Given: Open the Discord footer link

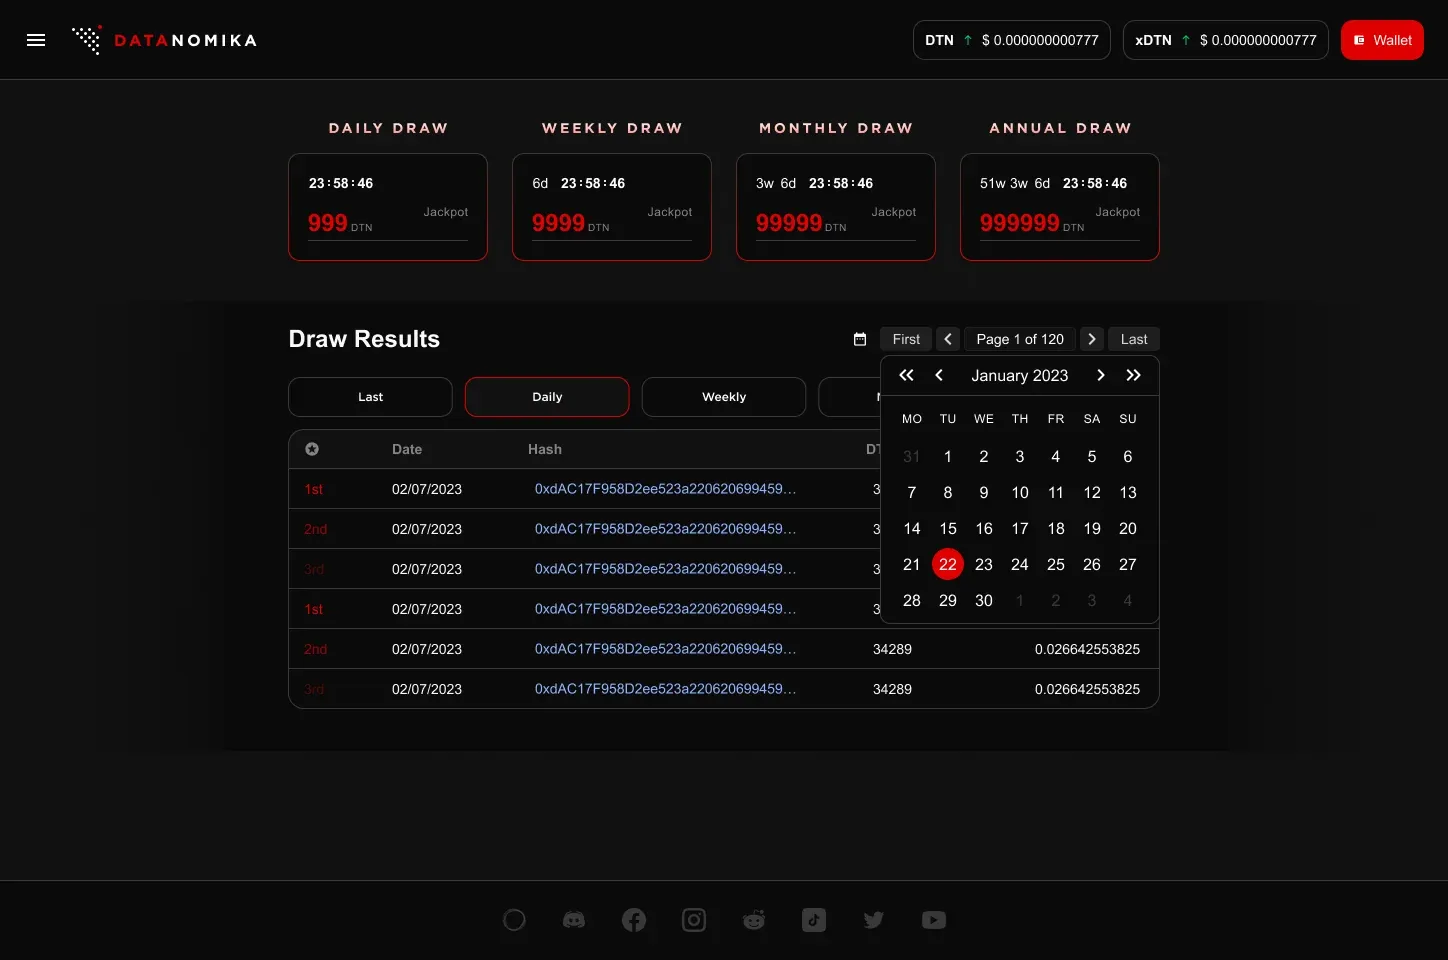Looking at the screenshot, I should pos(574,920).
